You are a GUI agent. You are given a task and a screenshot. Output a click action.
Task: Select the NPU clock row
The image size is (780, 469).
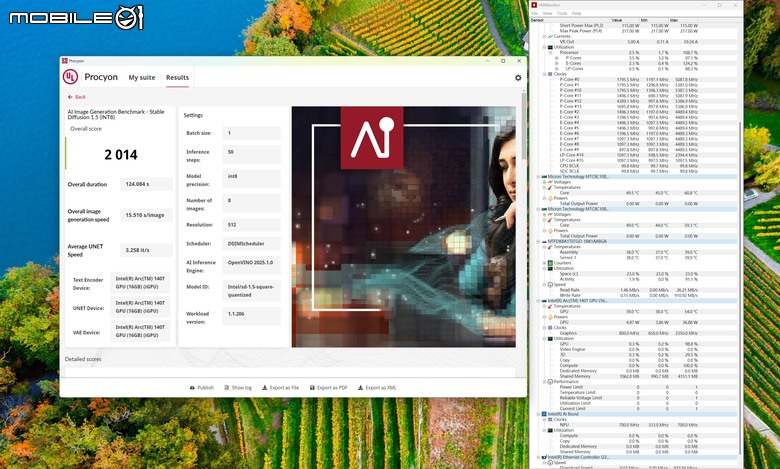[634, 425]
